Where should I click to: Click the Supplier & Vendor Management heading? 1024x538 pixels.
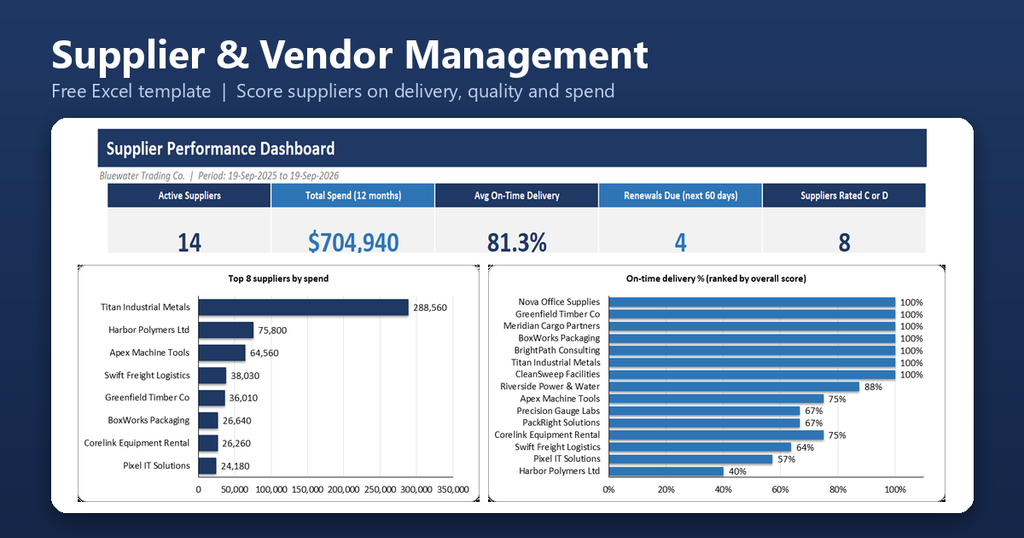pyautogui.click(x=349, y=54)
